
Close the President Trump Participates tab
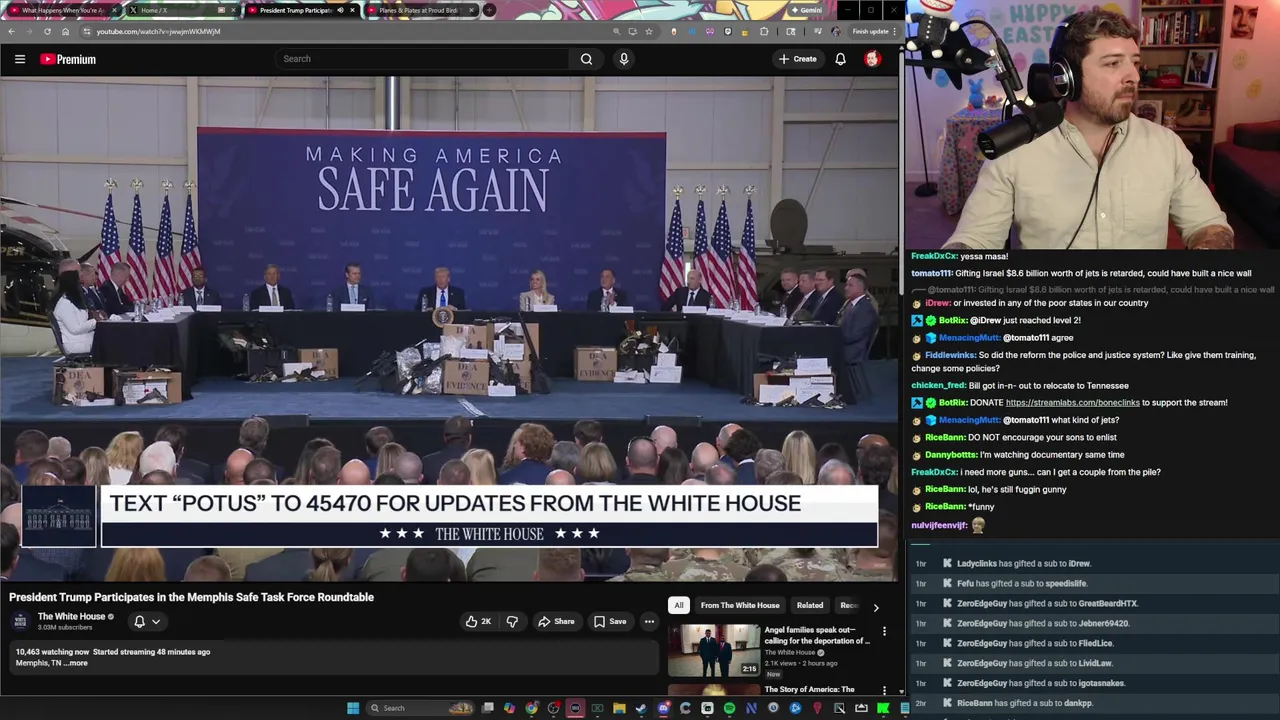pyautogui.click(x=352, y=10)
